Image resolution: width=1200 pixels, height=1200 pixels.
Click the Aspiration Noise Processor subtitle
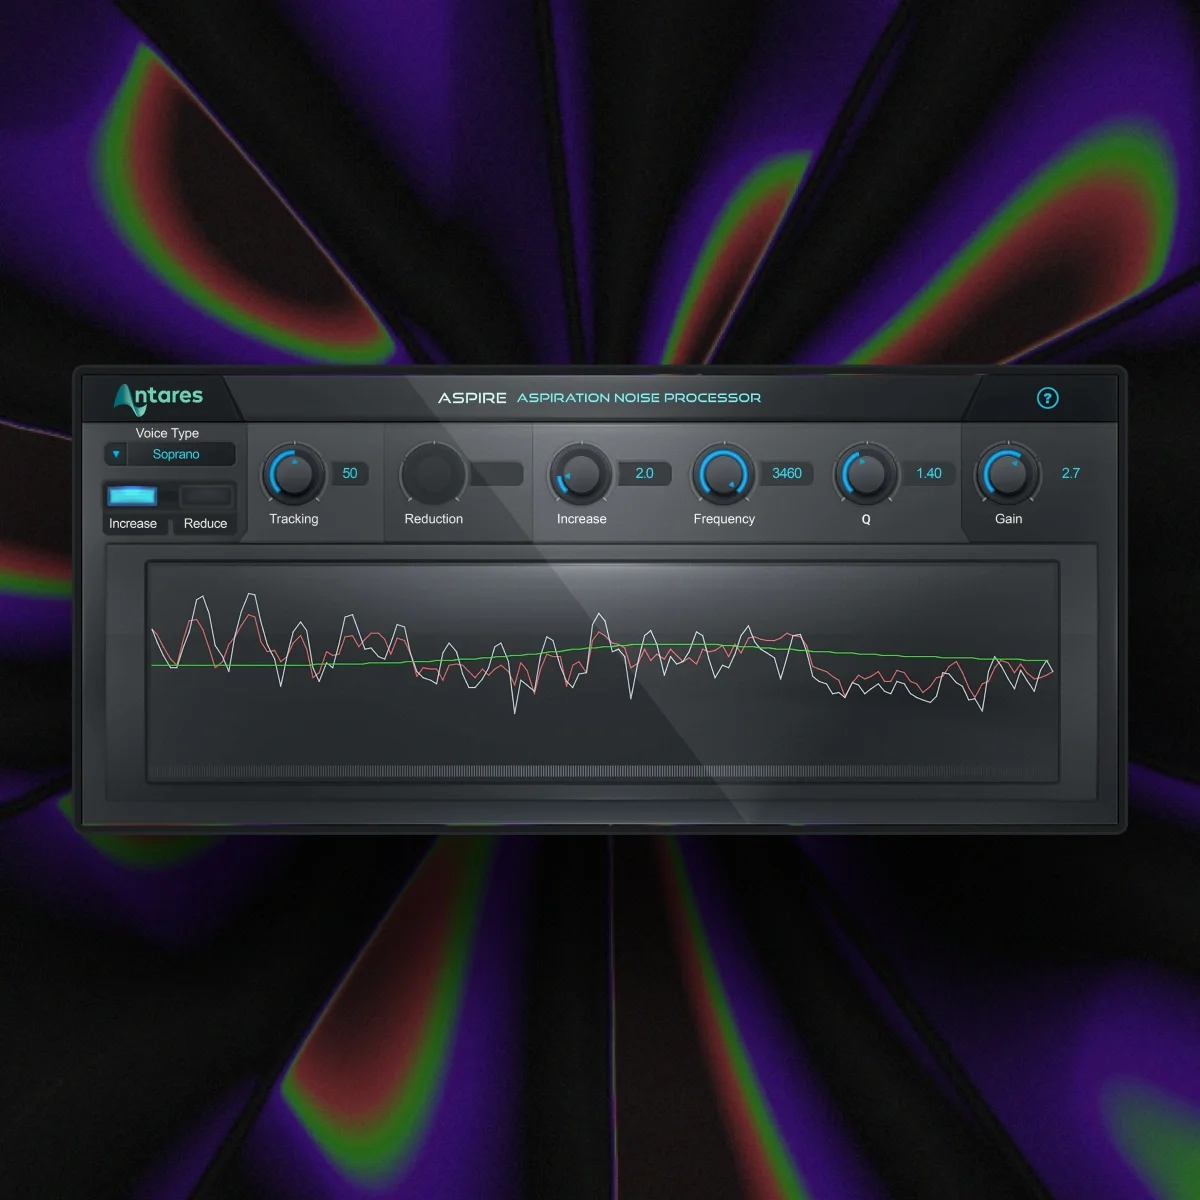pyautogui.click(x=639, y=398)
